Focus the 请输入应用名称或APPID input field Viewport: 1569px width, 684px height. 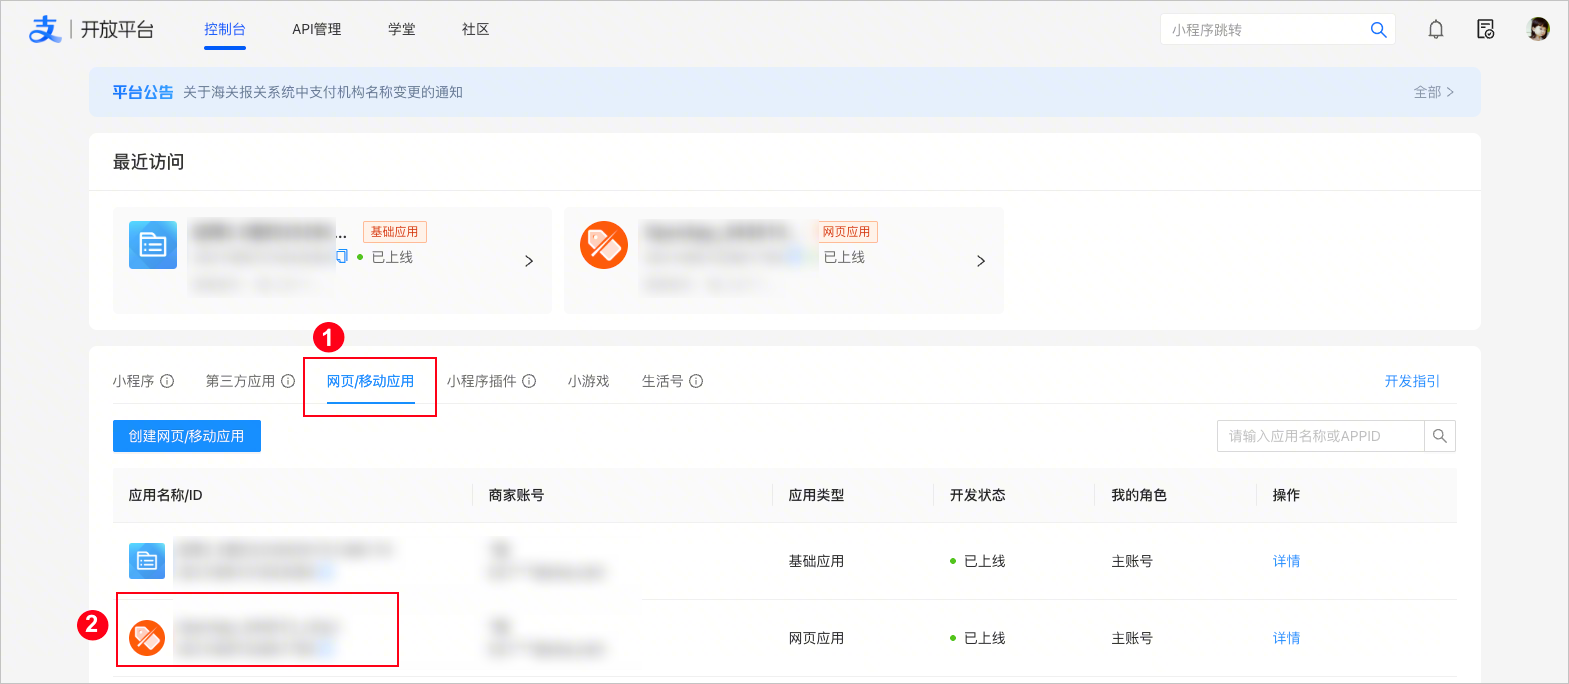coord(1321,436)
